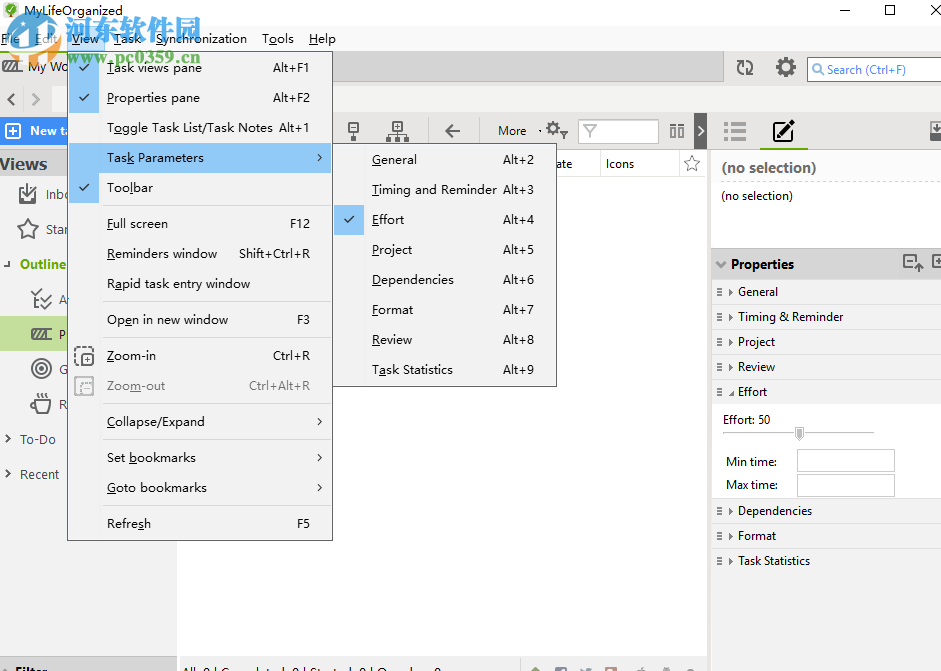Click the sync refresh icon near search bar
The width and height of the screenshot is (941, 671).
[x=744, y=68]
